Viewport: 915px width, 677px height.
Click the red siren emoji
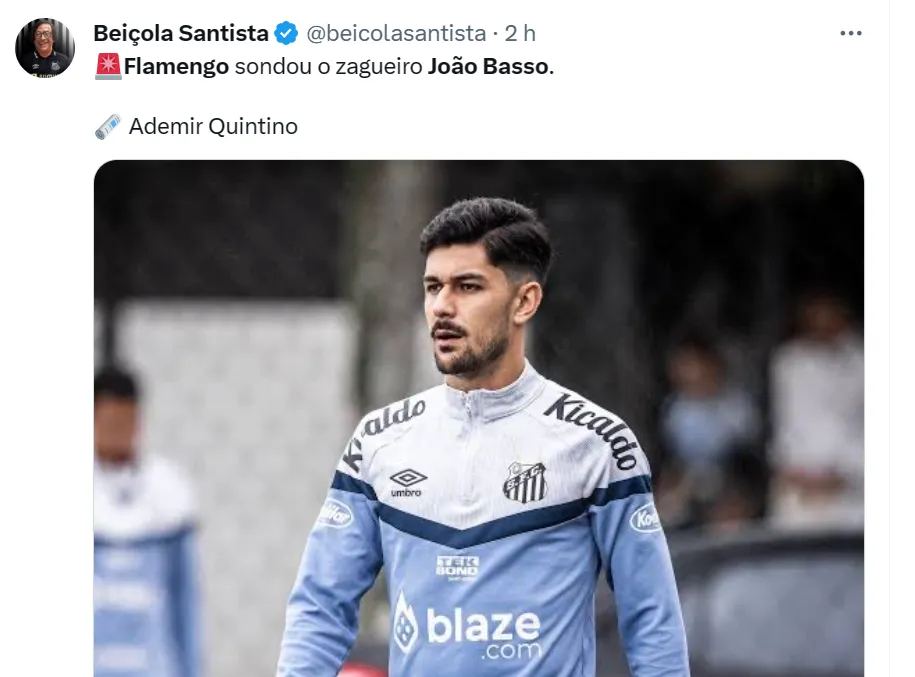pos(108,66)
